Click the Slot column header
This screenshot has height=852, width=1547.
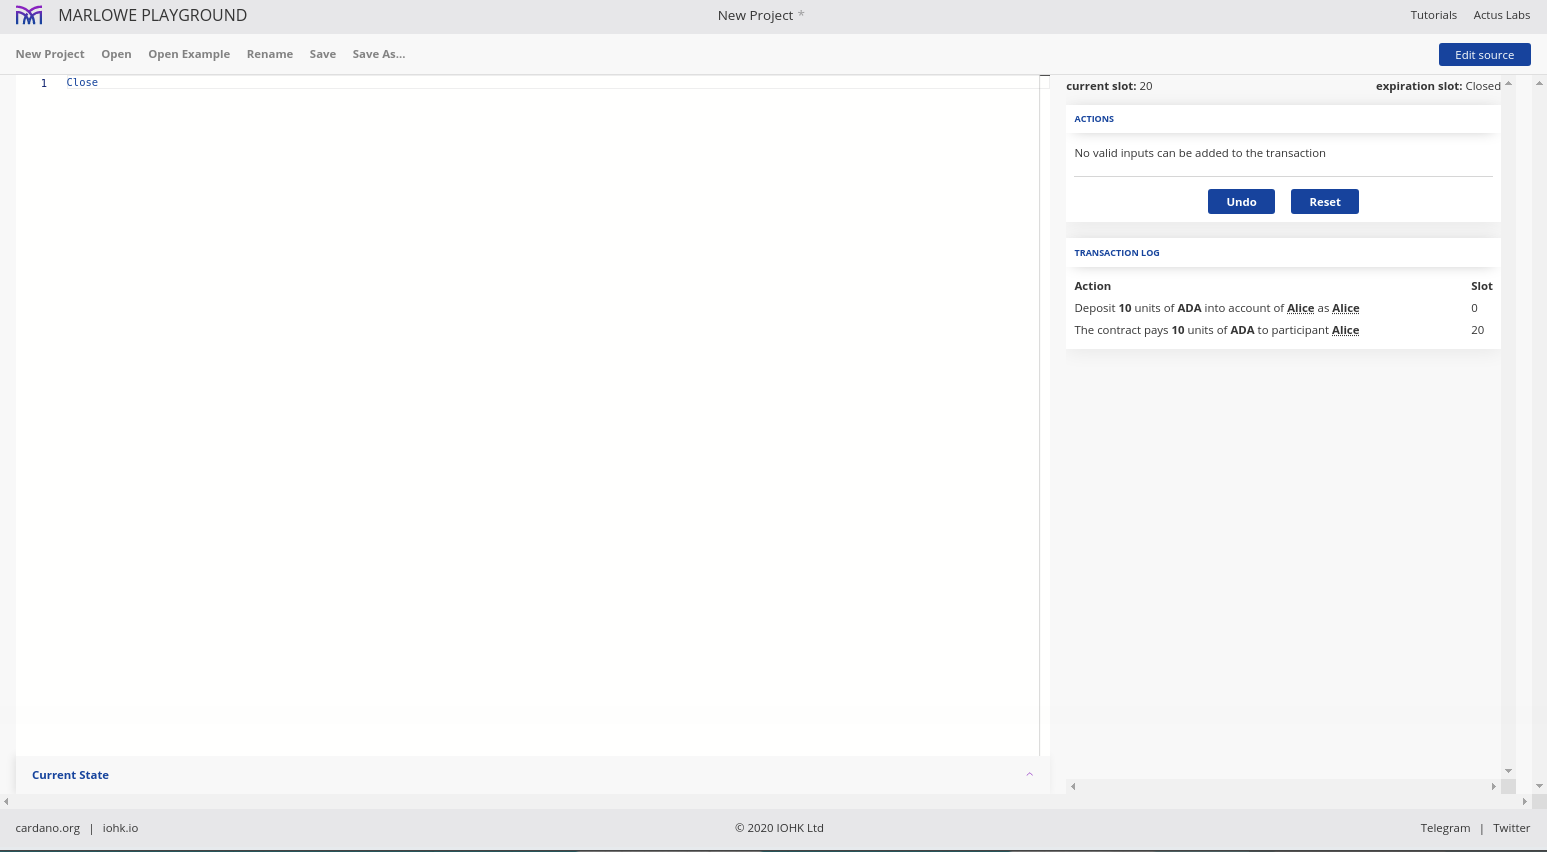(1481, 286)
